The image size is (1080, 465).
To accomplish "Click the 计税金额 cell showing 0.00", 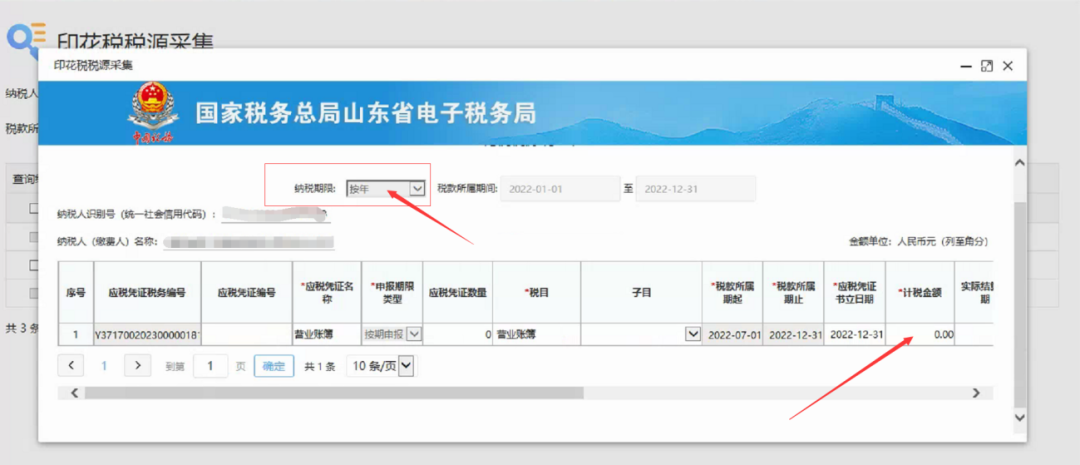I will tap(920, 334).
